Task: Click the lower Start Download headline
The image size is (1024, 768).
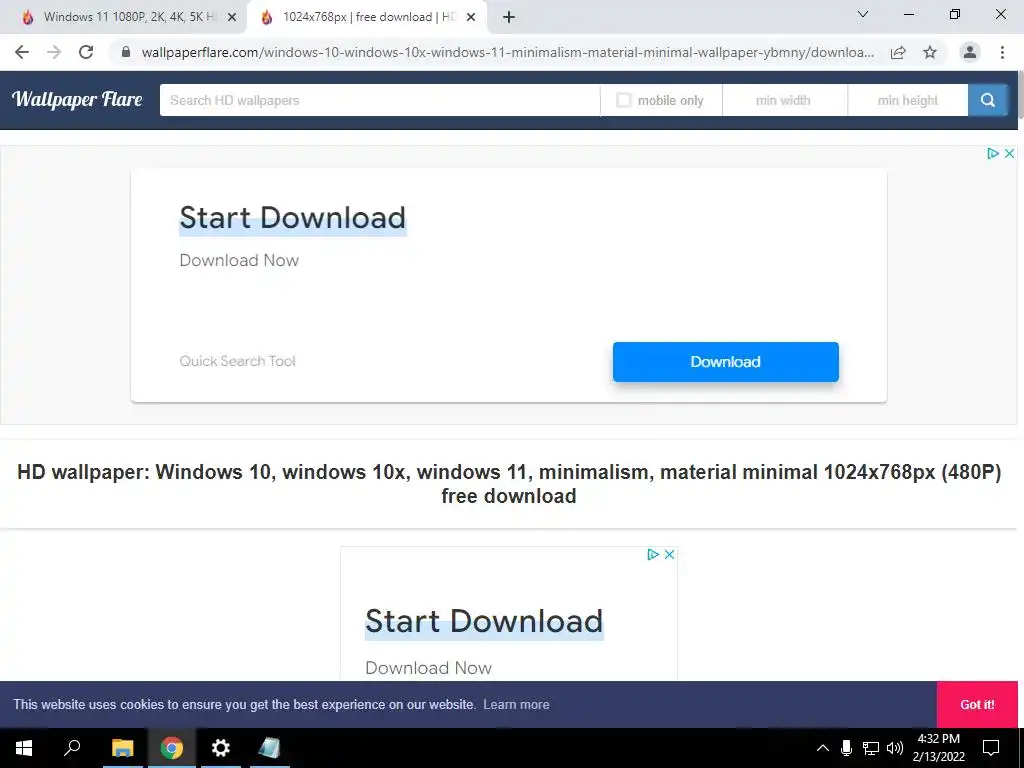Action: tap(484, 621)
